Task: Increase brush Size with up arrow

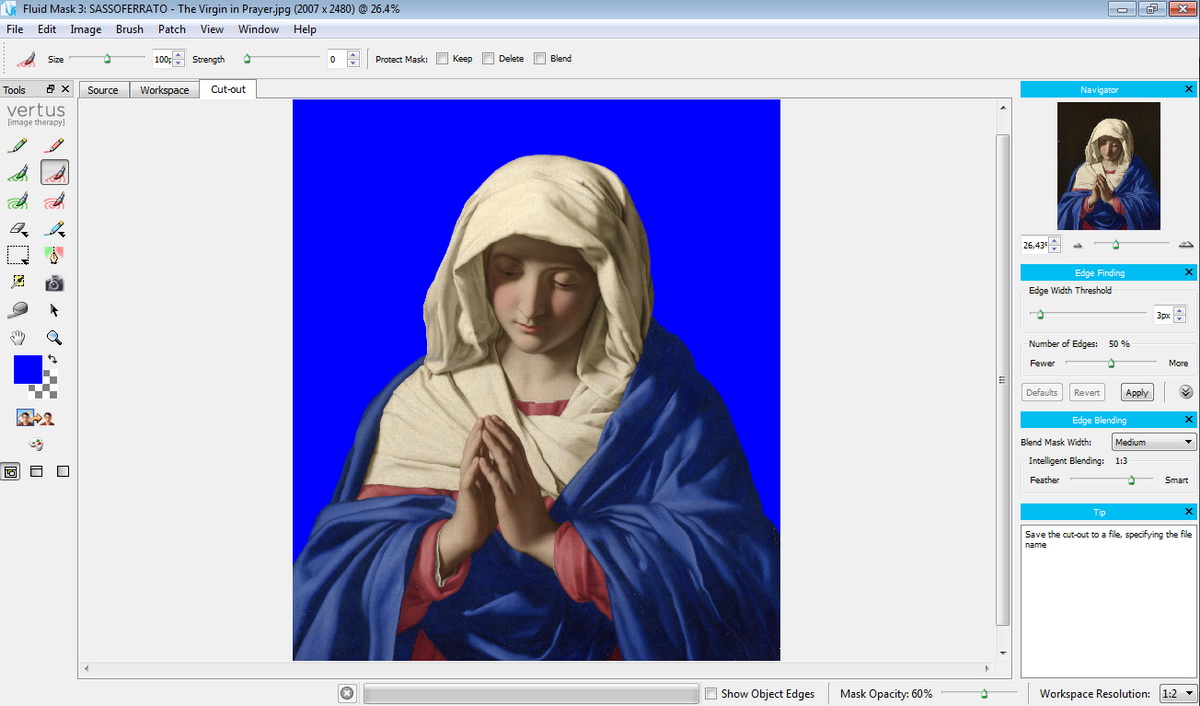Action: [x=178, y=55]
